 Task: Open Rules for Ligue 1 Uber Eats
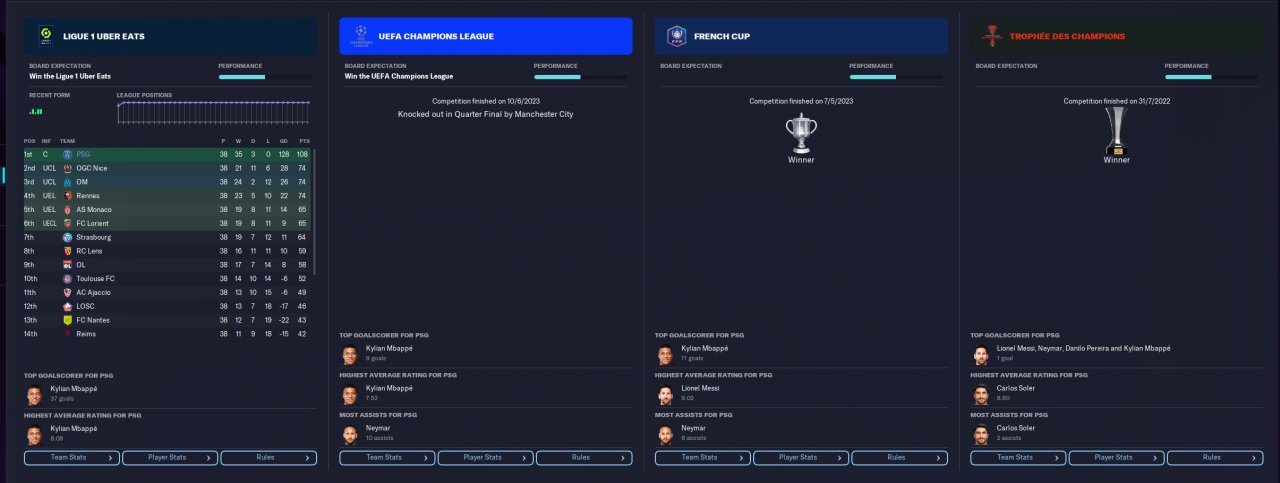268,458
